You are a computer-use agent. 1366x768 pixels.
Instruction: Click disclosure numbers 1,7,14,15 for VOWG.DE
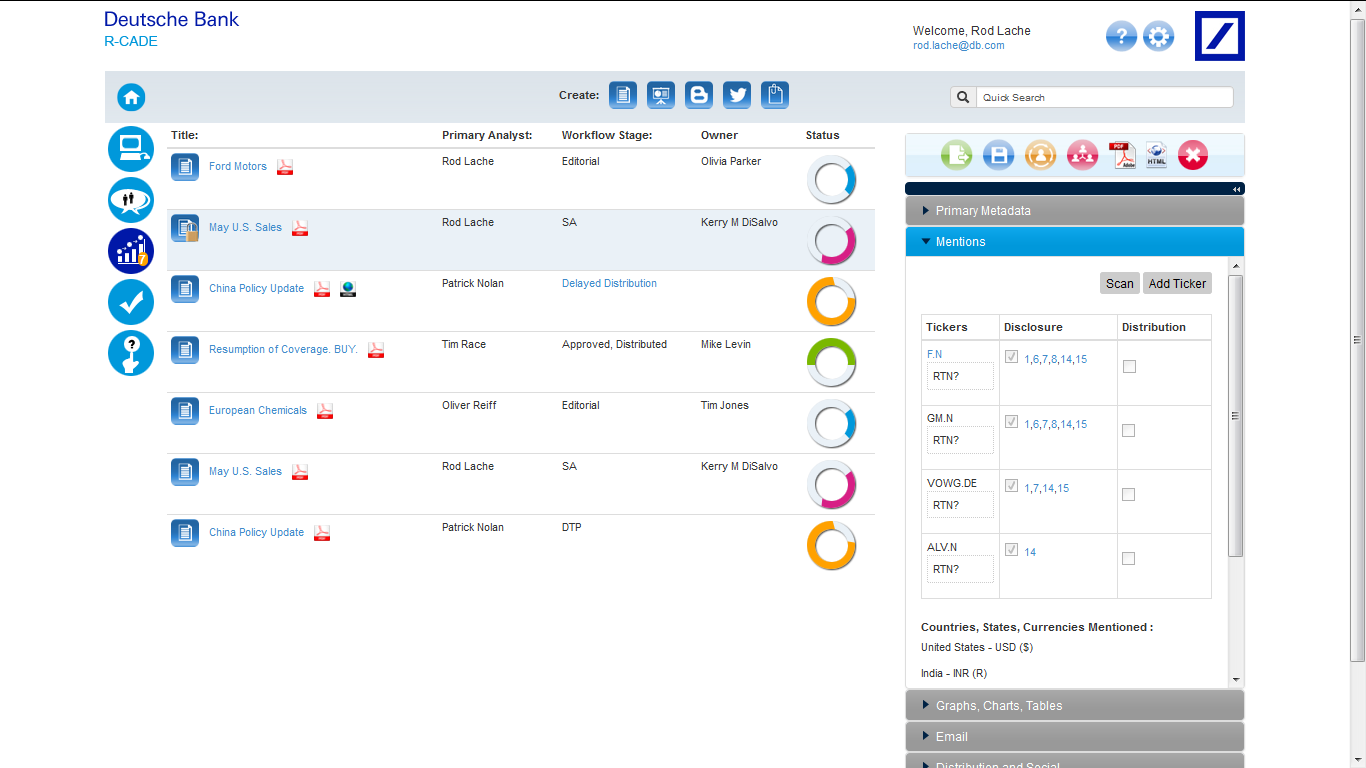pyautogui.click(x=1046, y=489)
